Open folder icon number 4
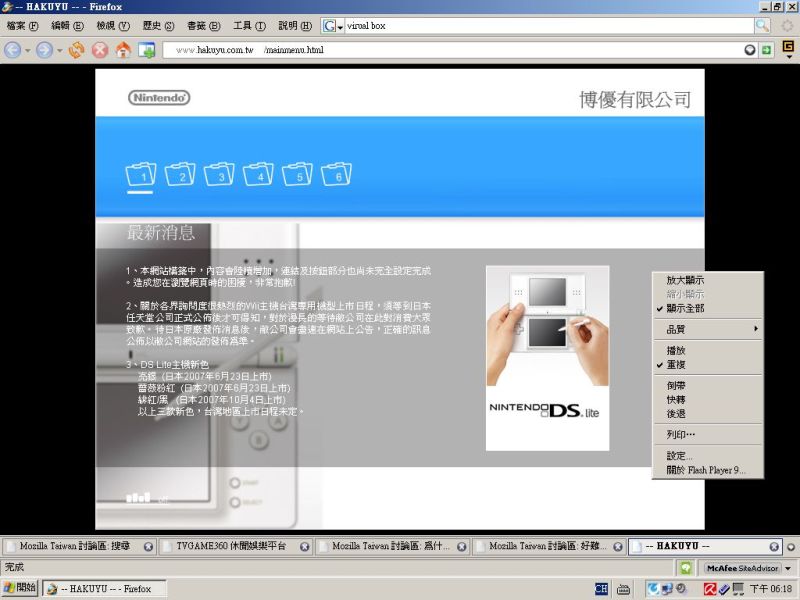The image size is (800, 600). [258, 174]
